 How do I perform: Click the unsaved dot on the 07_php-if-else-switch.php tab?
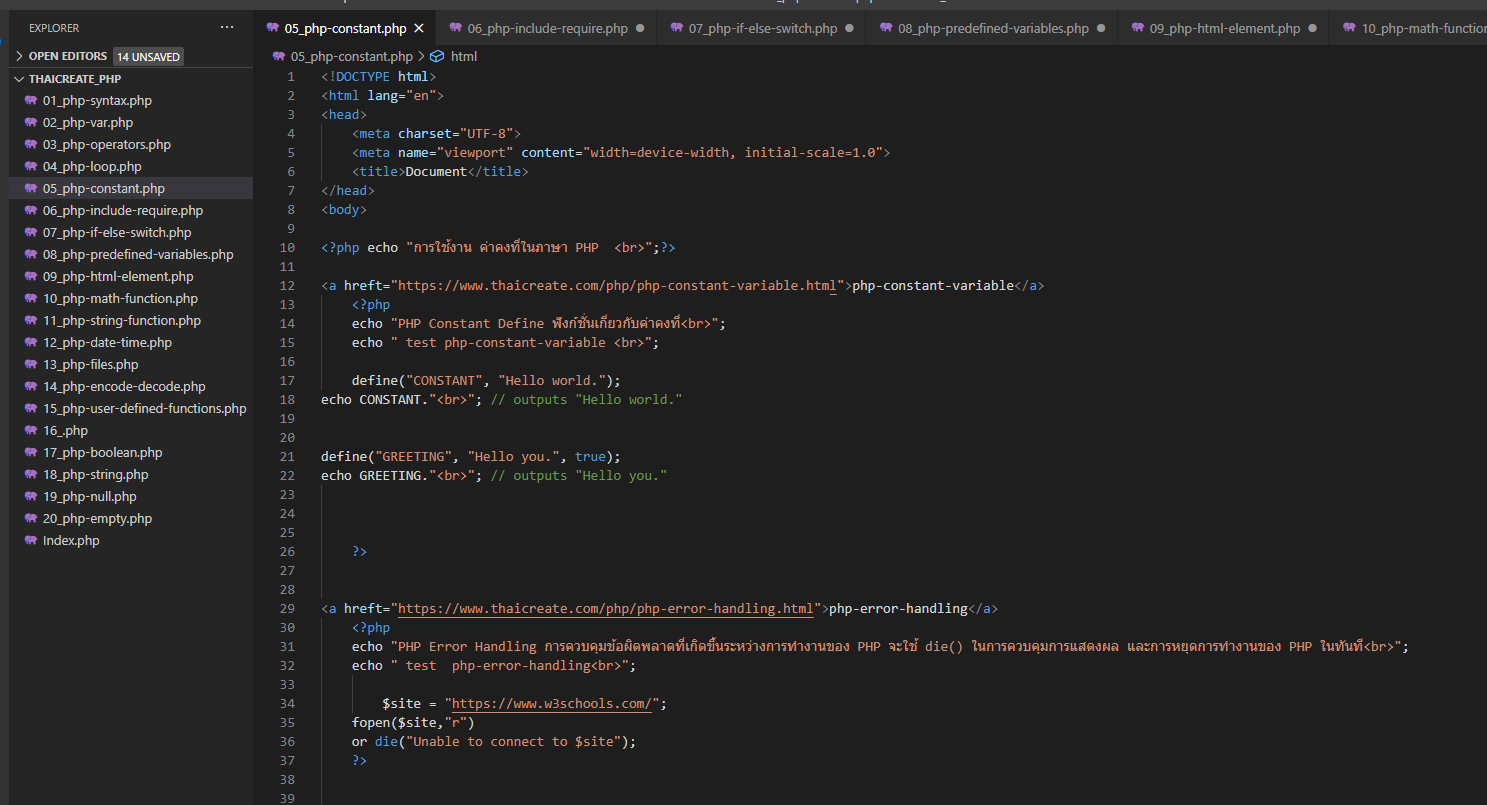pyautogui.click(x=849, y=28)
